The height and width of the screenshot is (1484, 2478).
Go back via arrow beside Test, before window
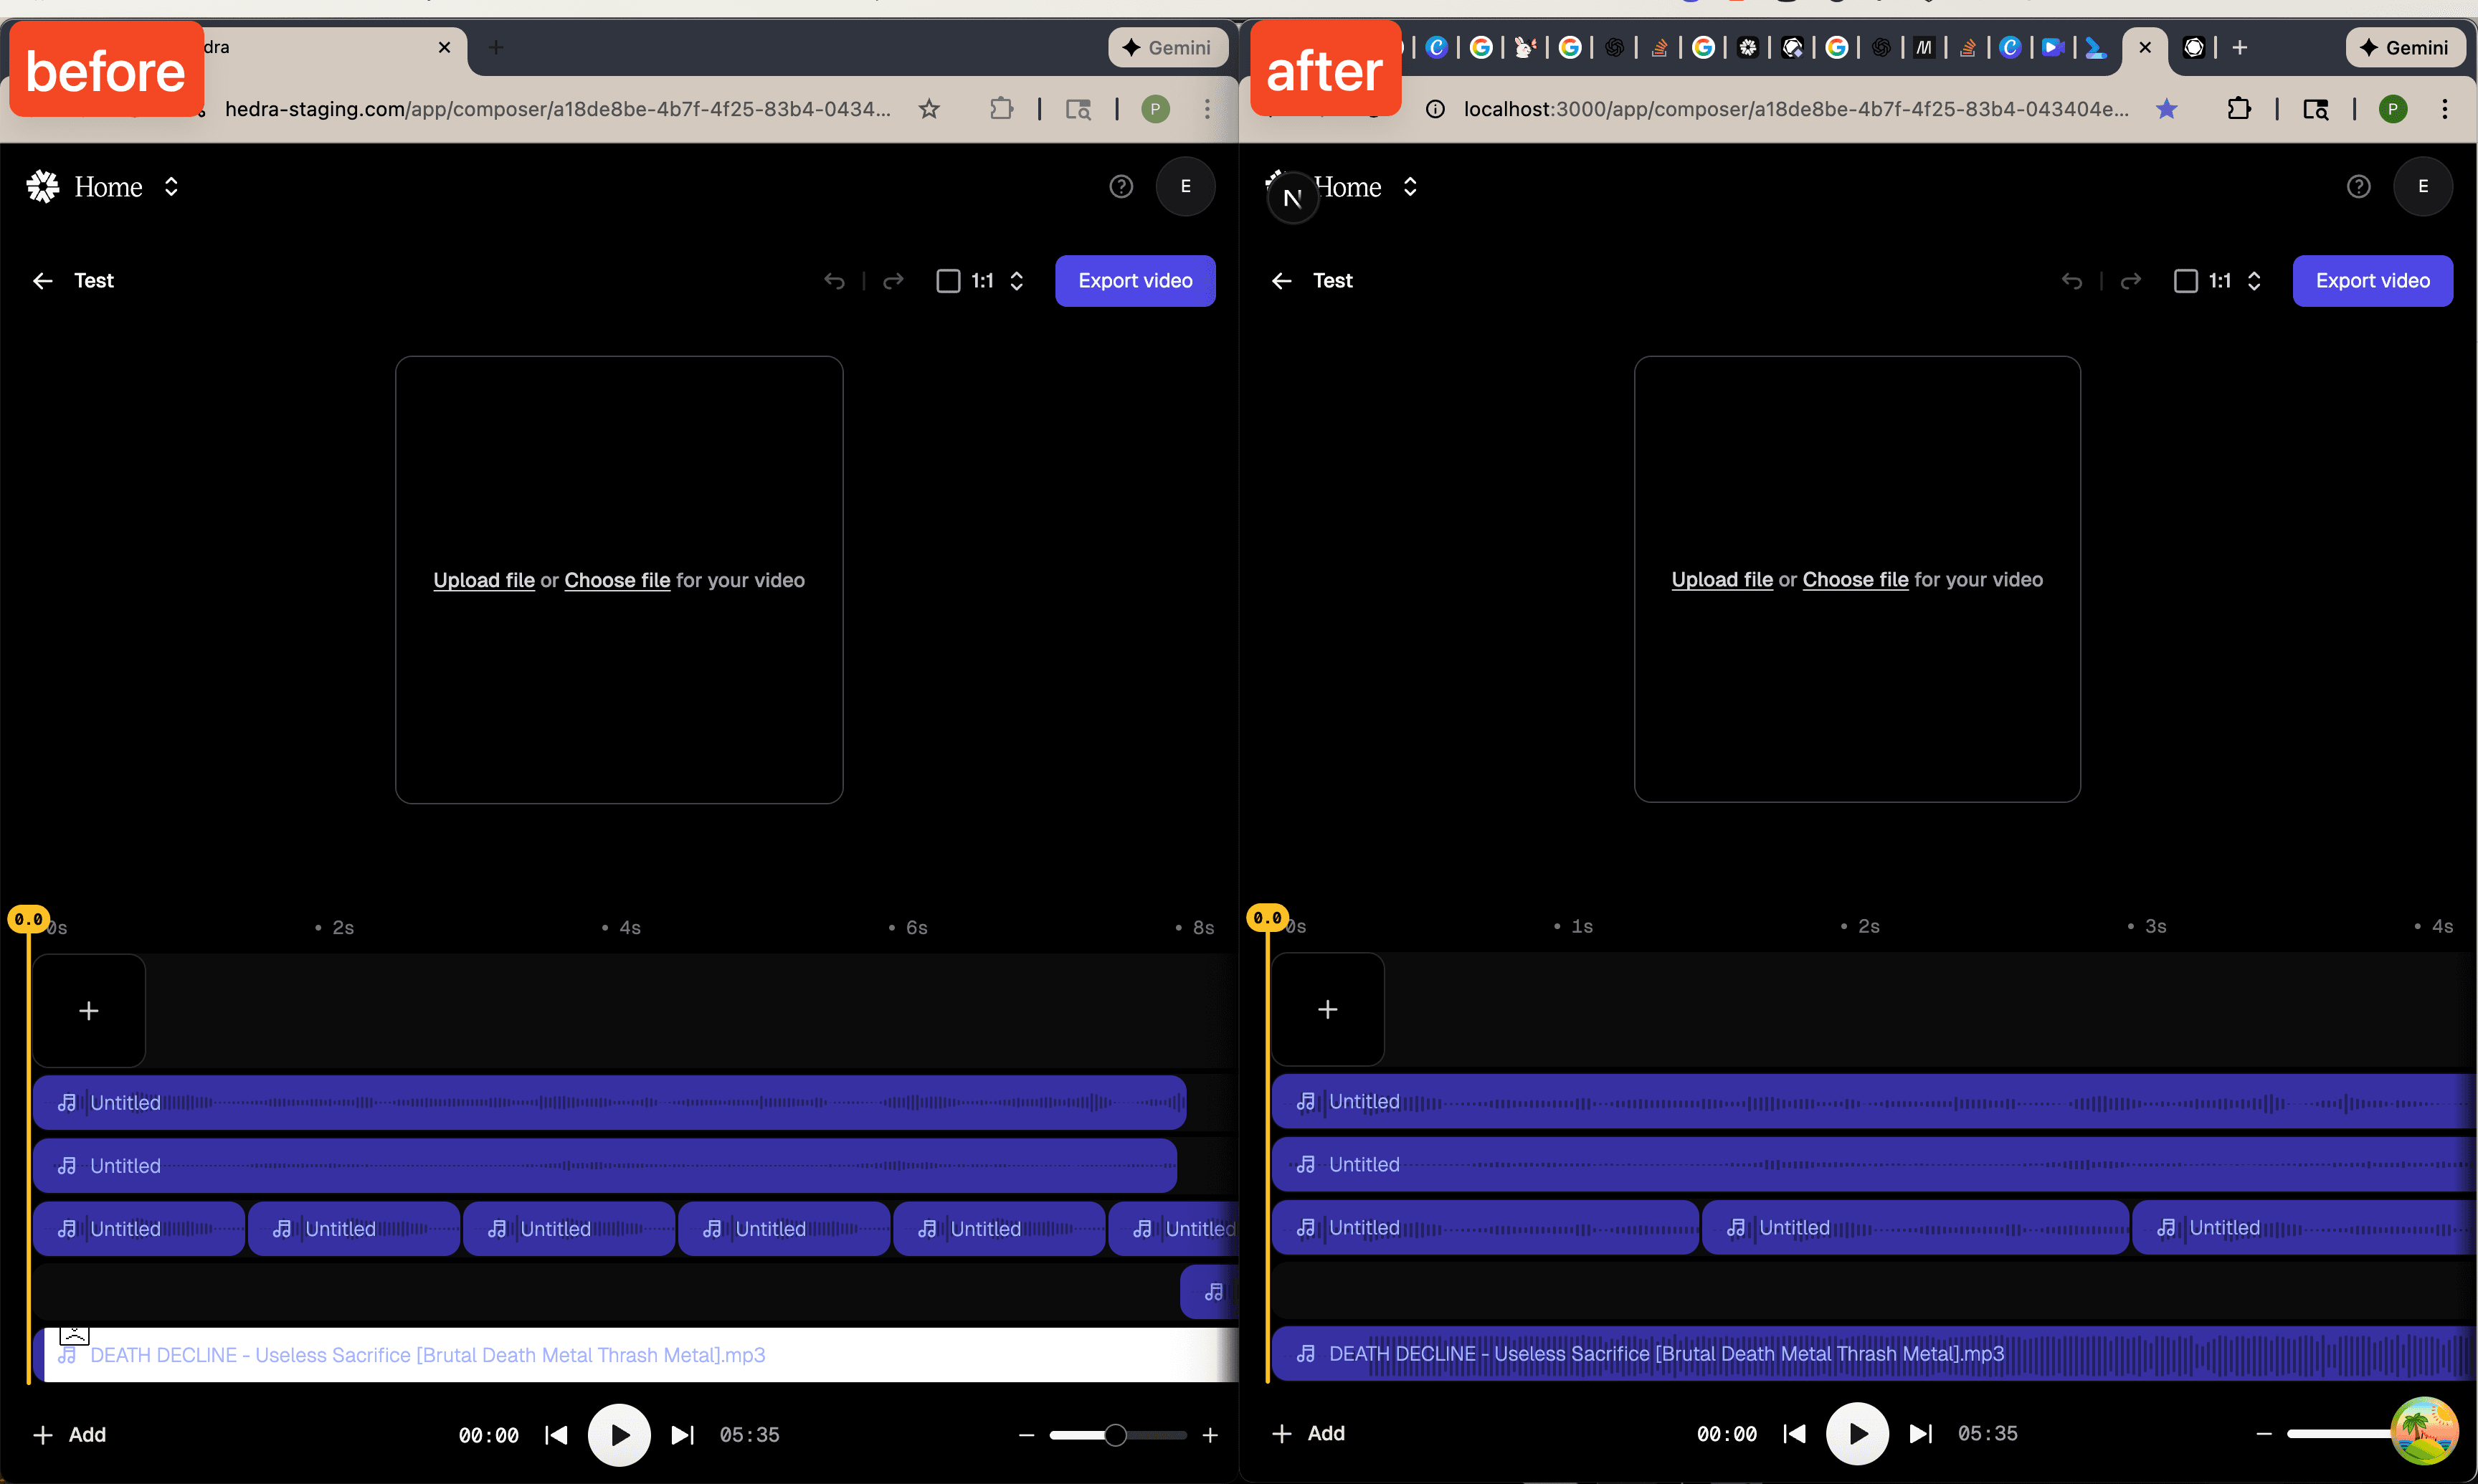43,281
